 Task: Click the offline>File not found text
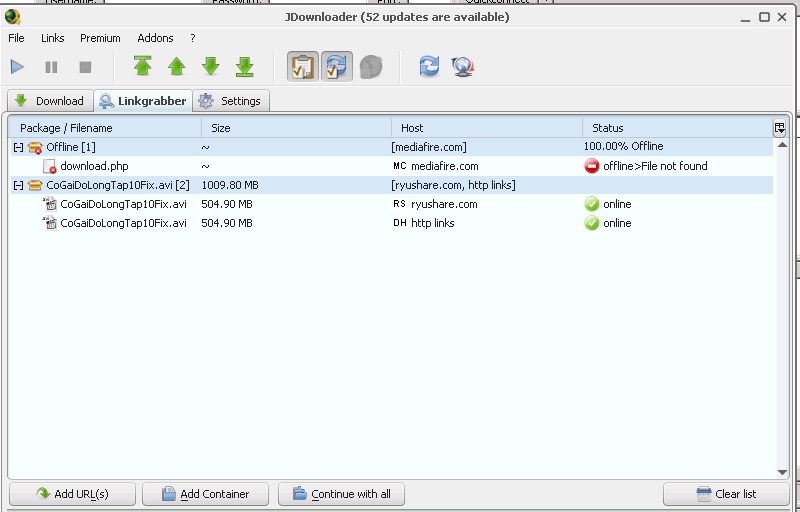coord(655,166)
